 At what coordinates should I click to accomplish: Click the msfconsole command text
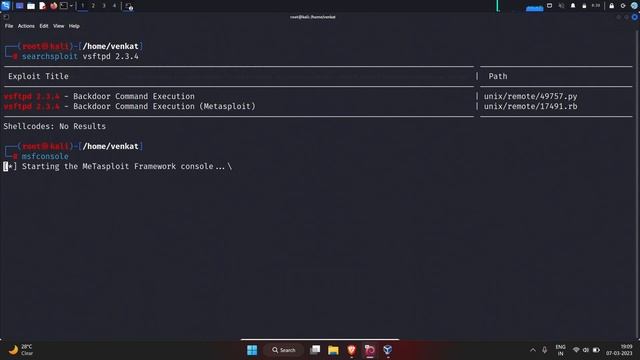45,156
